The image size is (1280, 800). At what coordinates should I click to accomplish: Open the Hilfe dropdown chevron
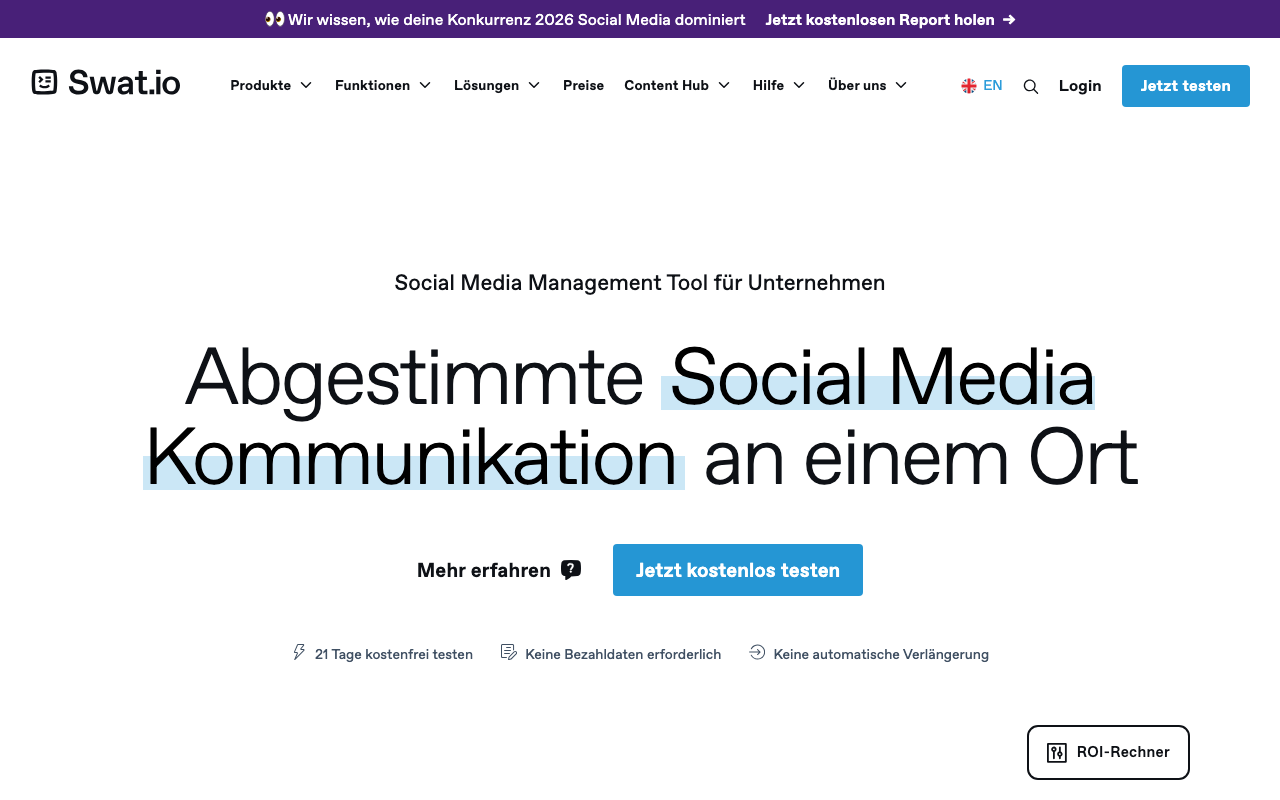click(x=799, y=86)
